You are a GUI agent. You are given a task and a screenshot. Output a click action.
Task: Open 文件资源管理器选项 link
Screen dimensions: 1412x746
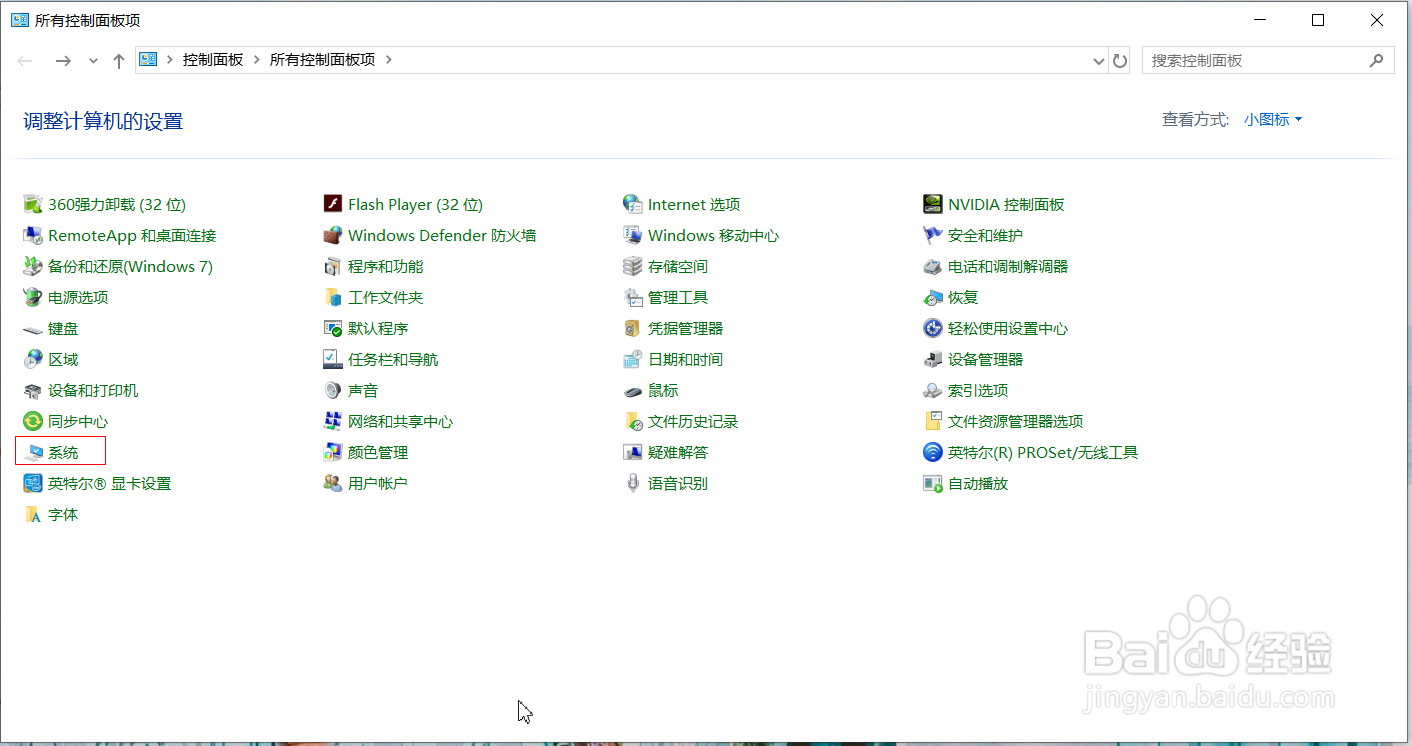click(x=1016, y=421)
